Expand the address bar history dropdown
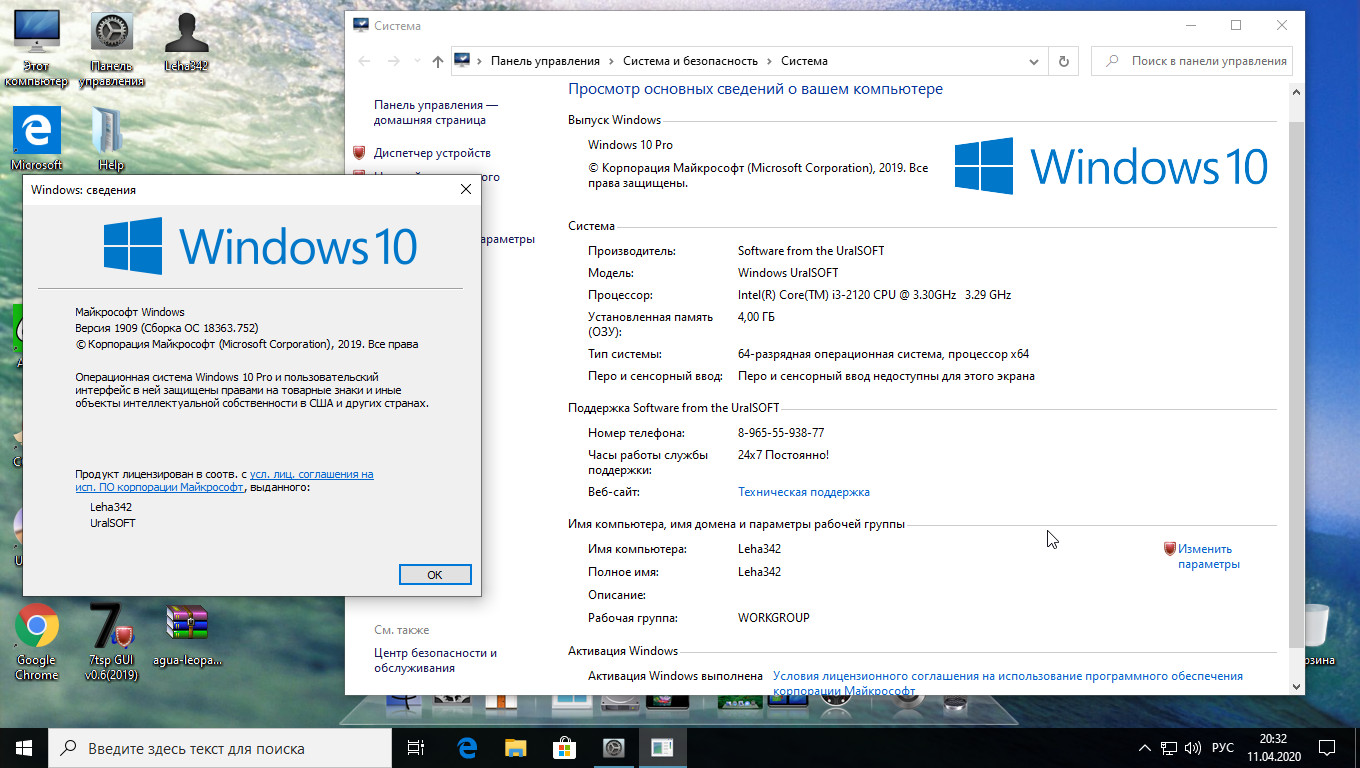The width and height of the screenshot is (1360, 768). coord(1035,61)
